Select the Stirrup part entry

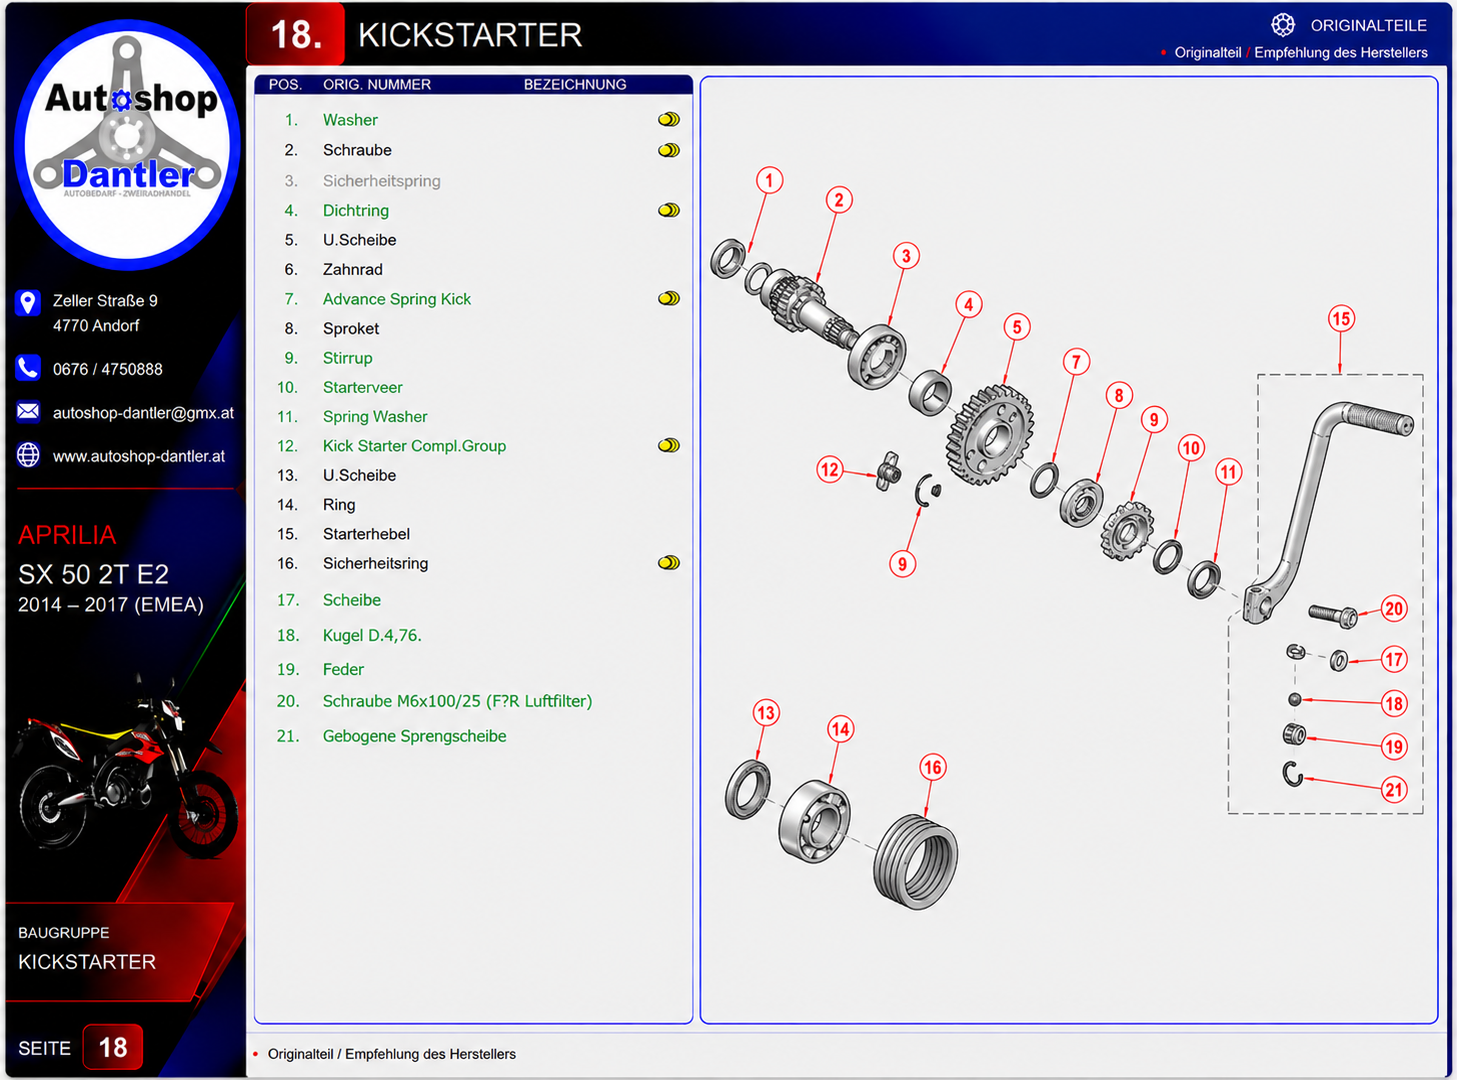pos(348,358)
